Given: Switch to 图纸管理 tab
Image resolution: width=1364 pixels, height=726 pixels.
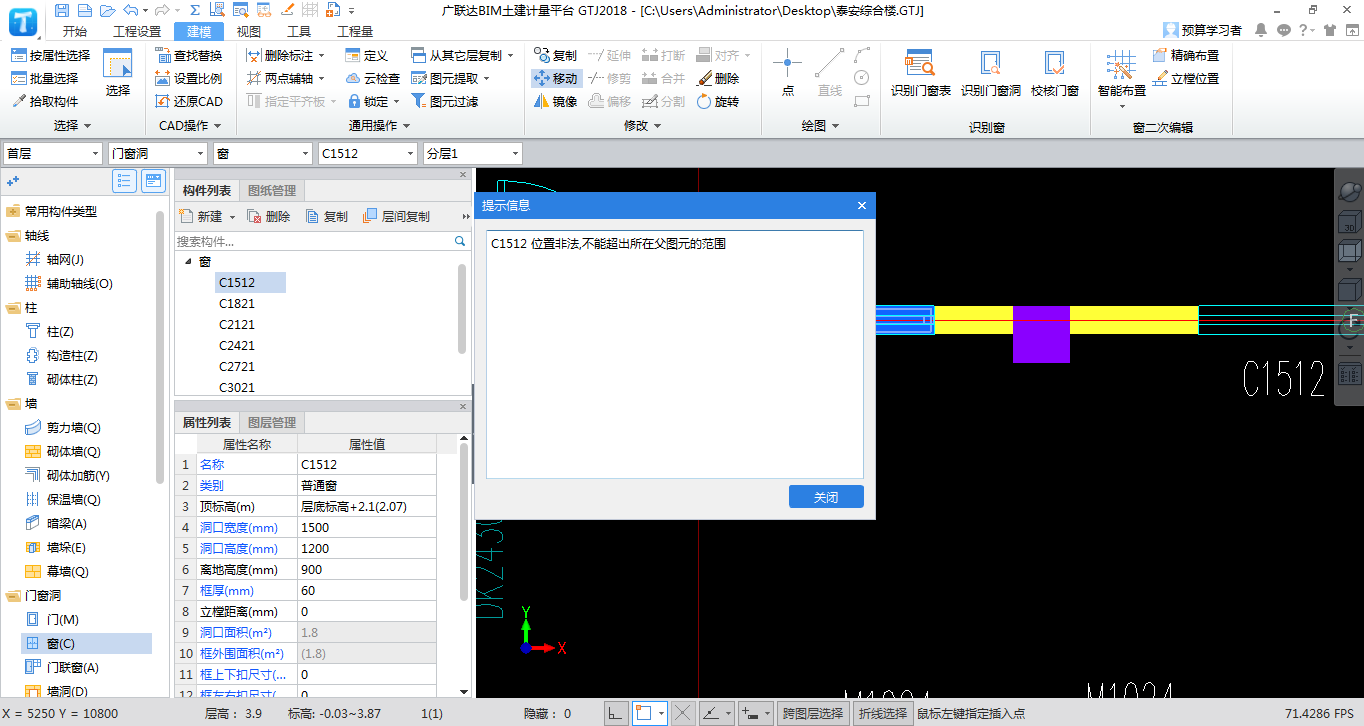Looking at the screenshot, I should point(272,191).
